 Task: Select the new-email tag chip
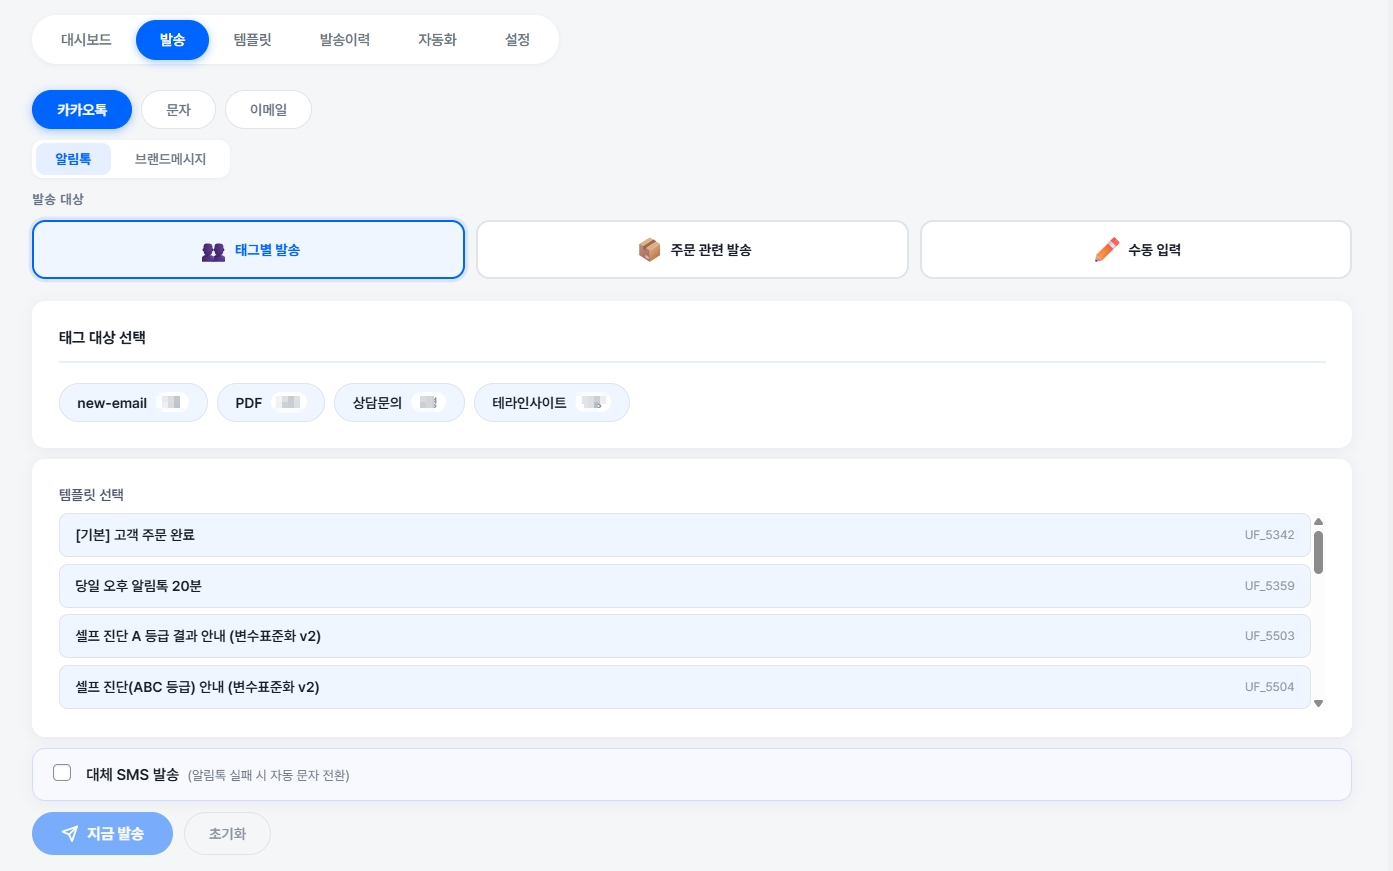pyautogui.click(x=133, y=403)
